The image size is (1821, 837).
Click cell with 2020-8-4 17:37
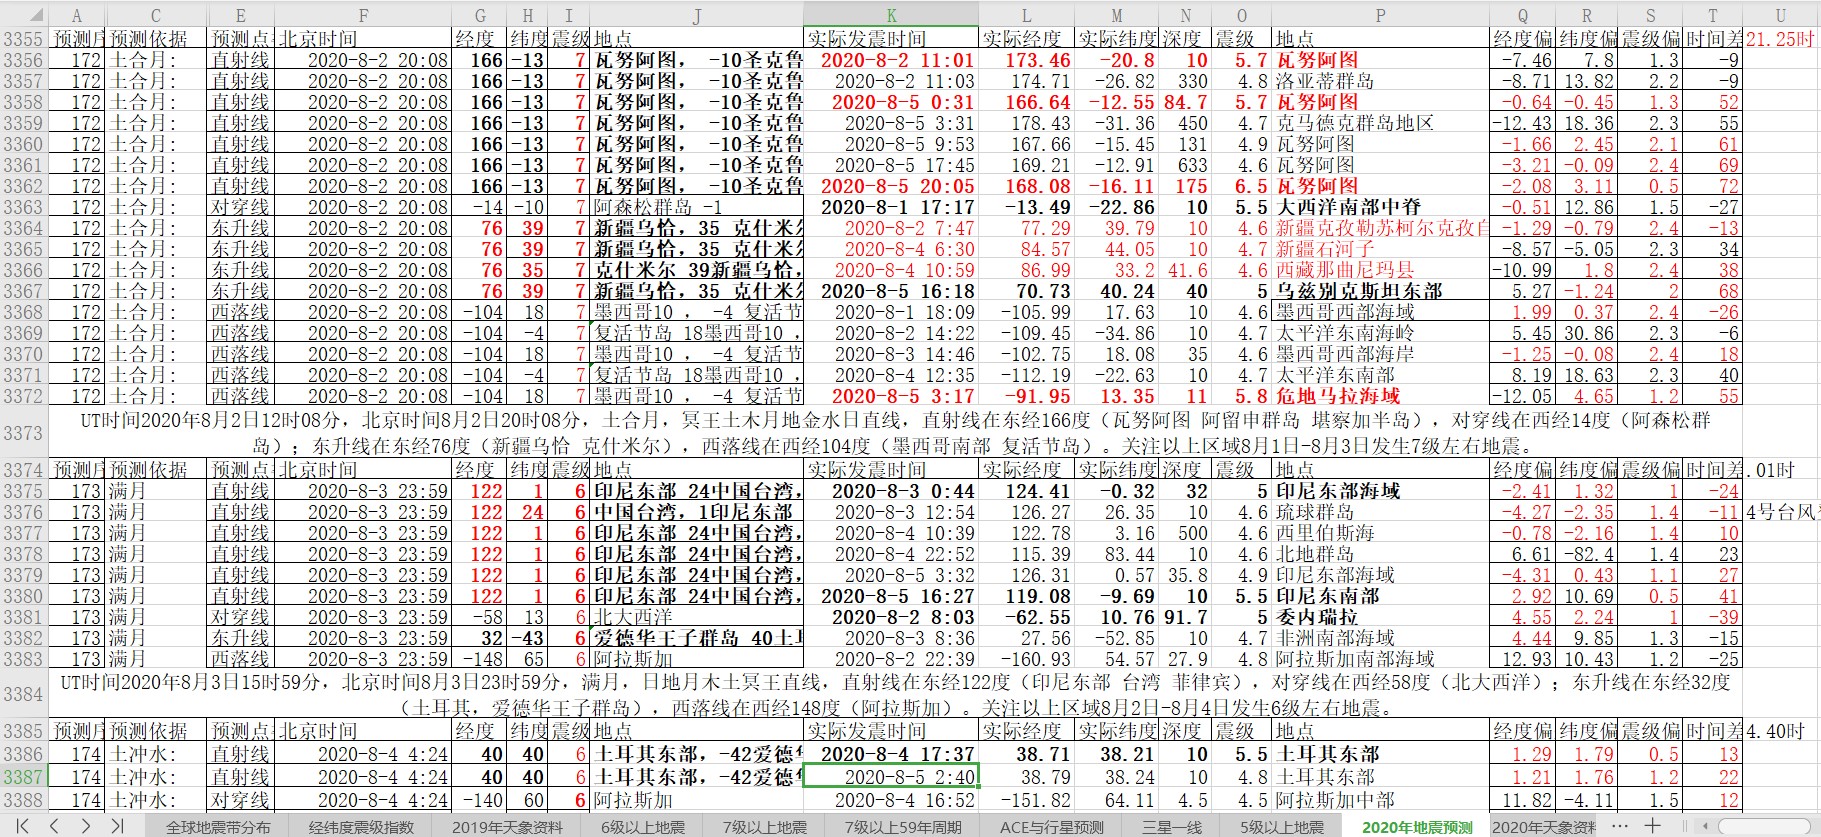point(891,754)
